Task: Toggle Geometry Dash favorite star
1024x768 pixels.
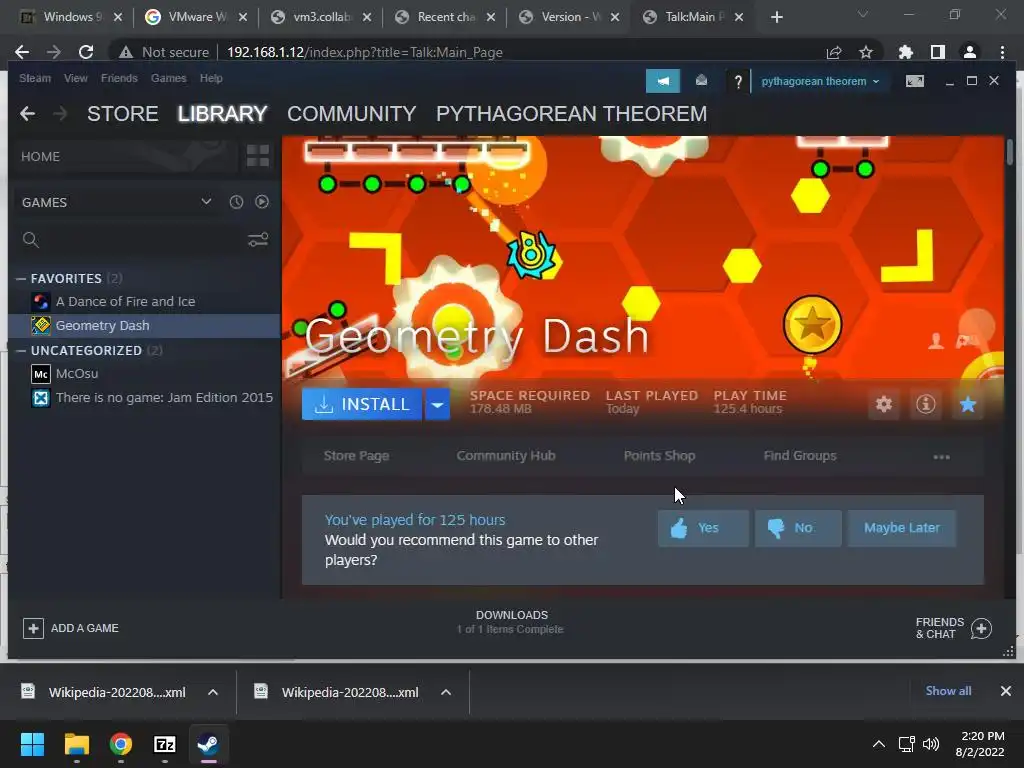Action: (968, 404)
